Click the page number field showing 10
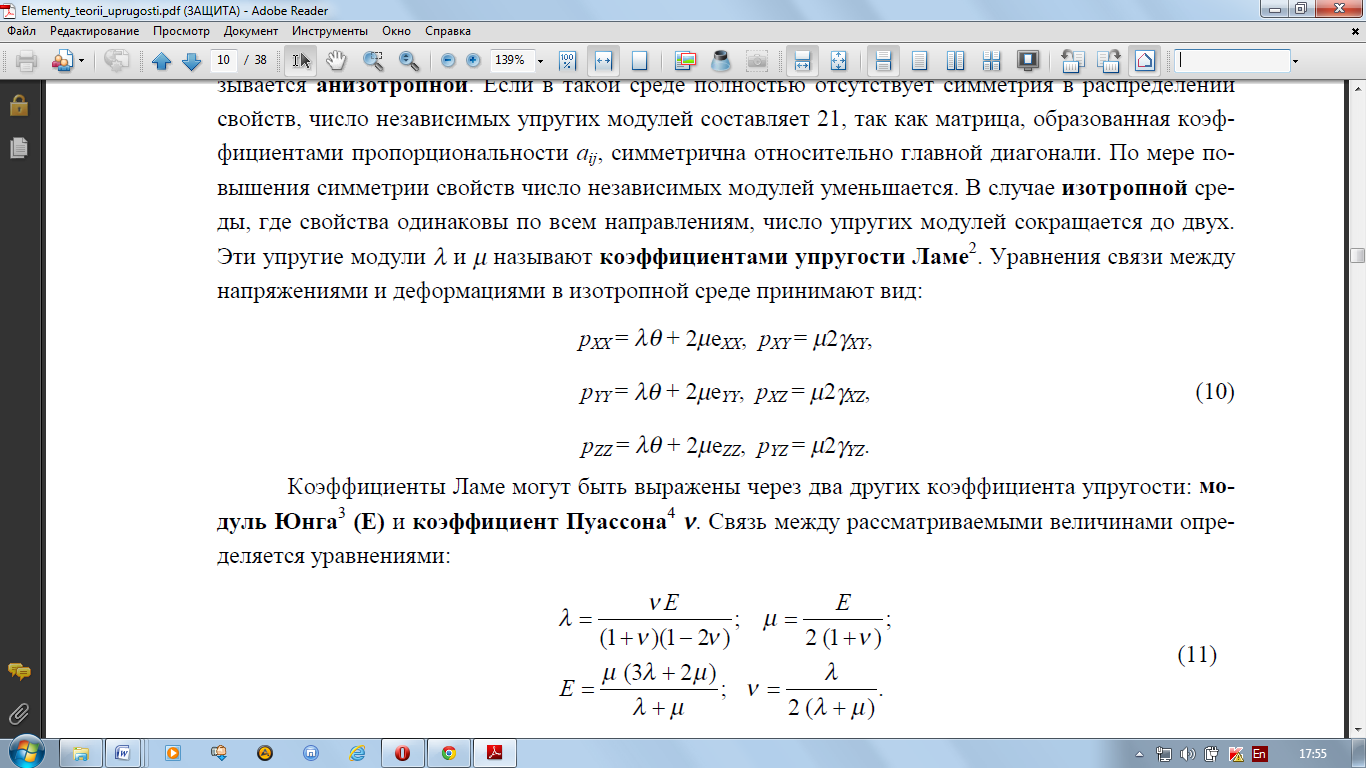 (225, 60)
